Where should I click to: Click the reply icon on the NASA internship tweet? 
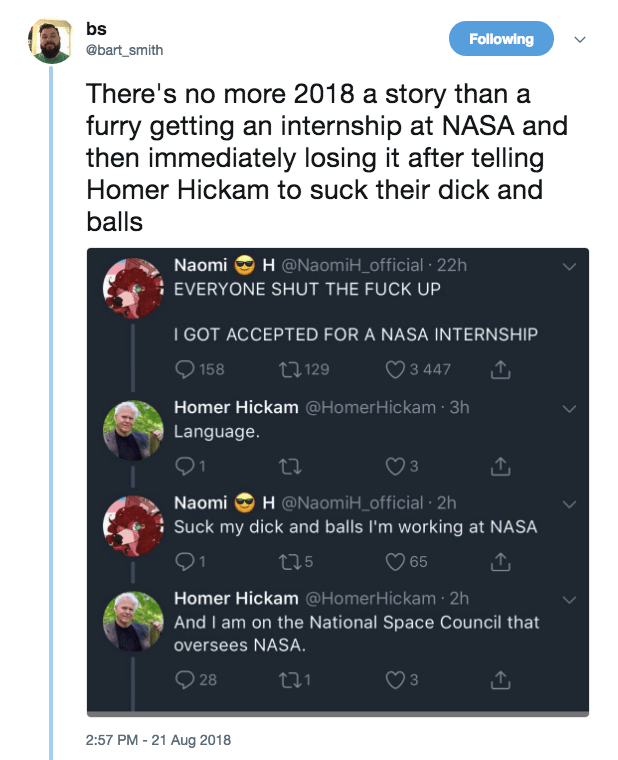tap(185, 369)
